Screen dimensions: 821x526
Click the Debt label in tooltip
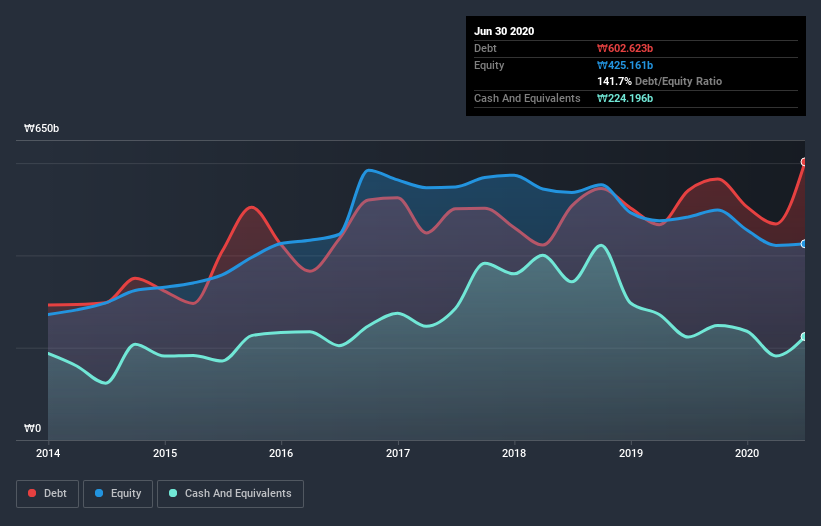coord(485,48)
